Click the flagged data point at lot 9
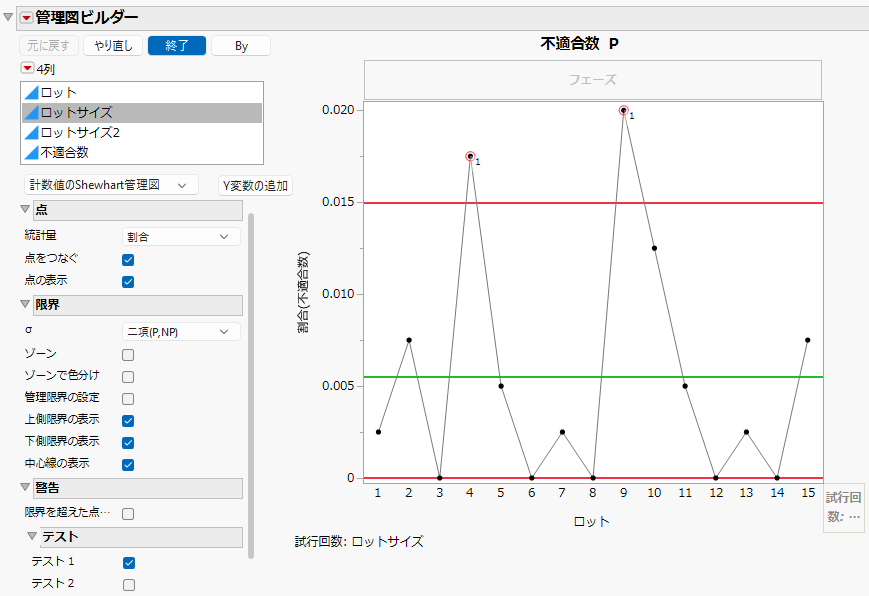 (623, 110)
